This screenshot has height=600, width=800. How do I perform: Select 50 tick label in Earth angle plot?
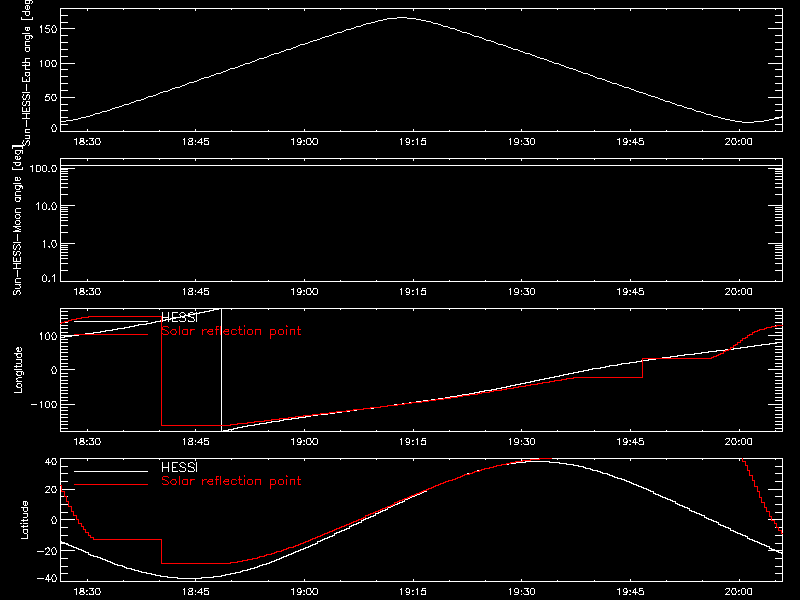pyautogui.click(x=52, y=97)
